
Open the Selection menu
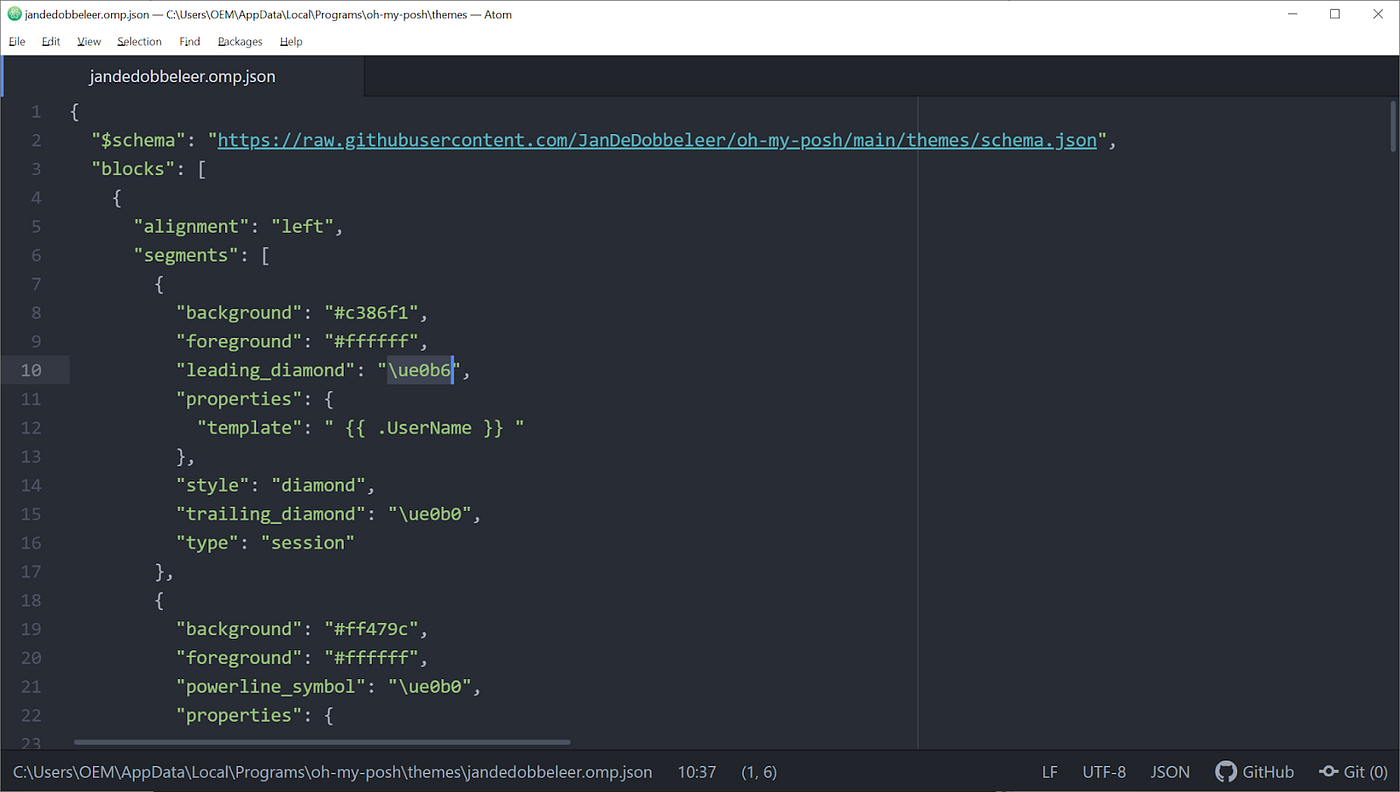pos(138,41)
